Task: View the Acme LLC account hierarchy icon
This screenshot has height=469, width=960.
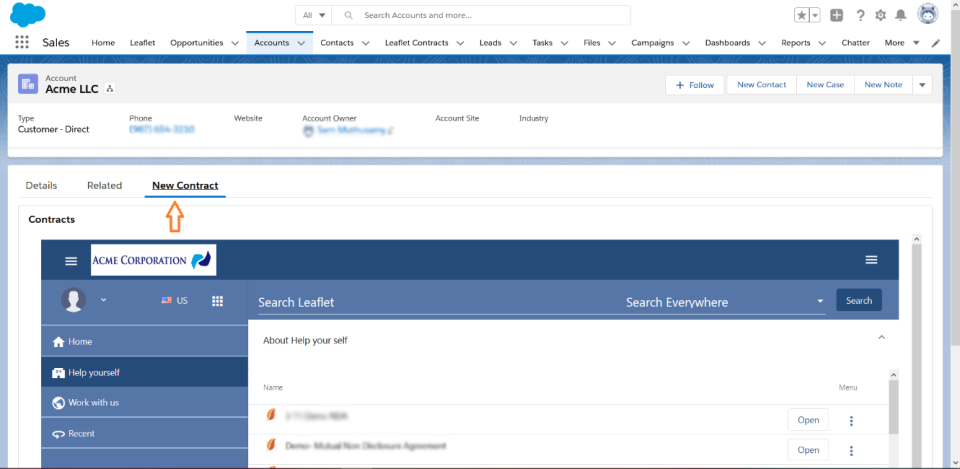Action: (x=110, y=89)
